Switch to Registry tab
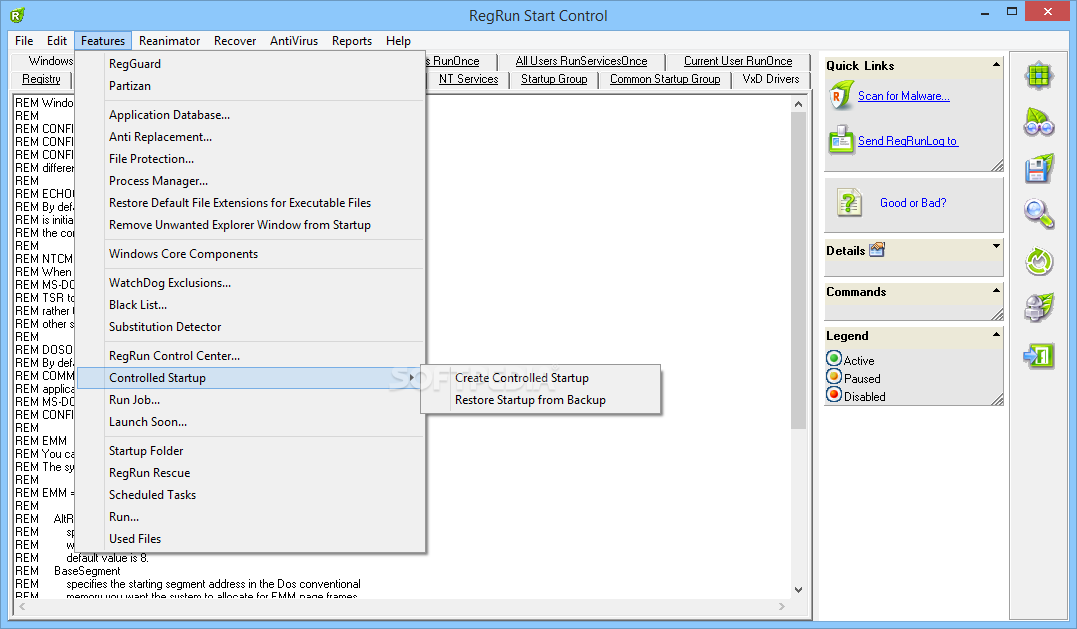This screenshot has width=1077, height=629. click(41, 79)
